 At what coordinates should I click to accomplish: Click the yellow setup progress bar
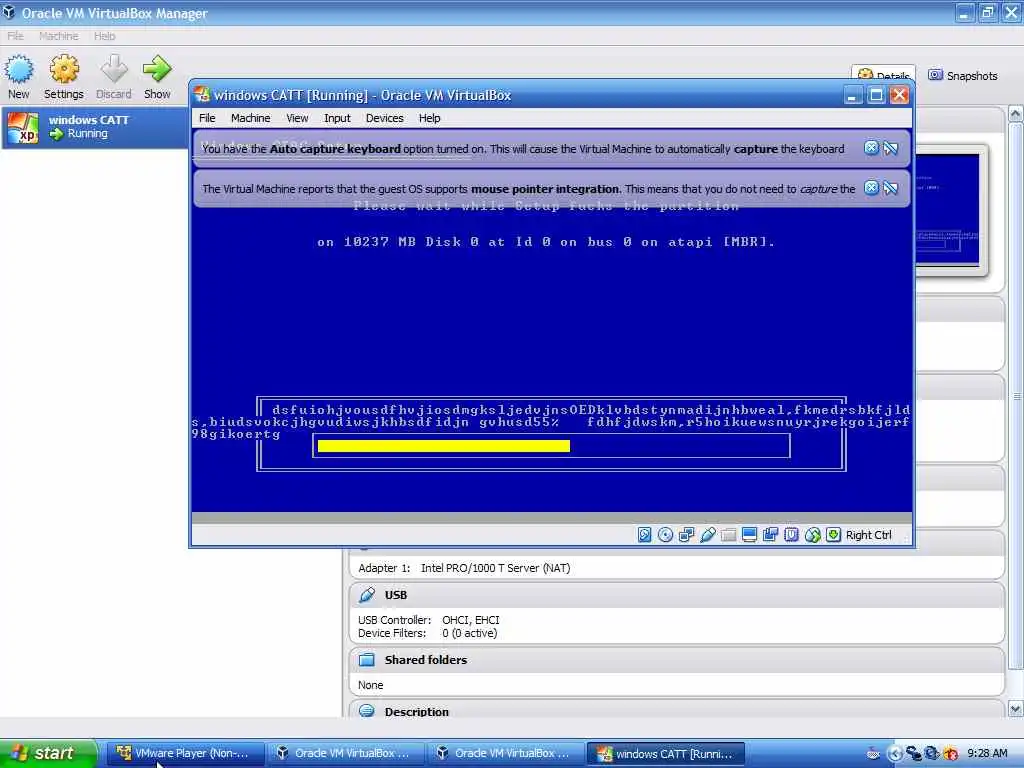(x=443, y=446)
